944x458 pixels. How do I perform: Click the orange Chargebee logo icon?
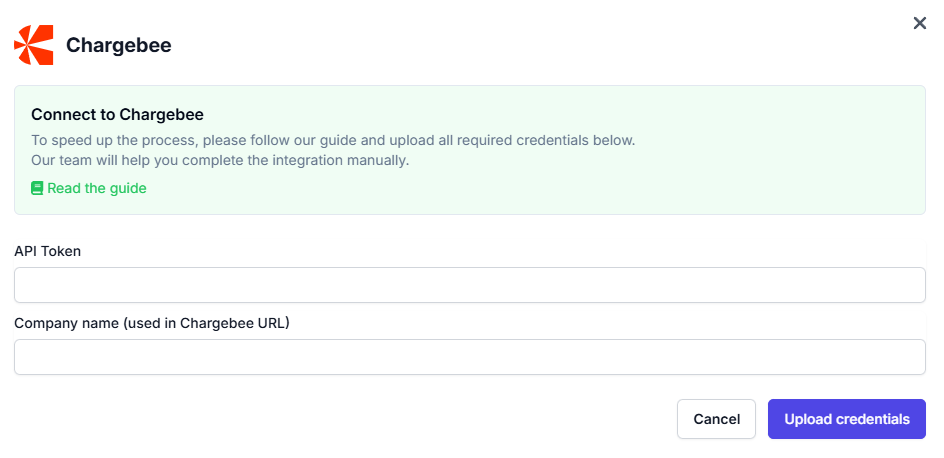tap(34, 45)
